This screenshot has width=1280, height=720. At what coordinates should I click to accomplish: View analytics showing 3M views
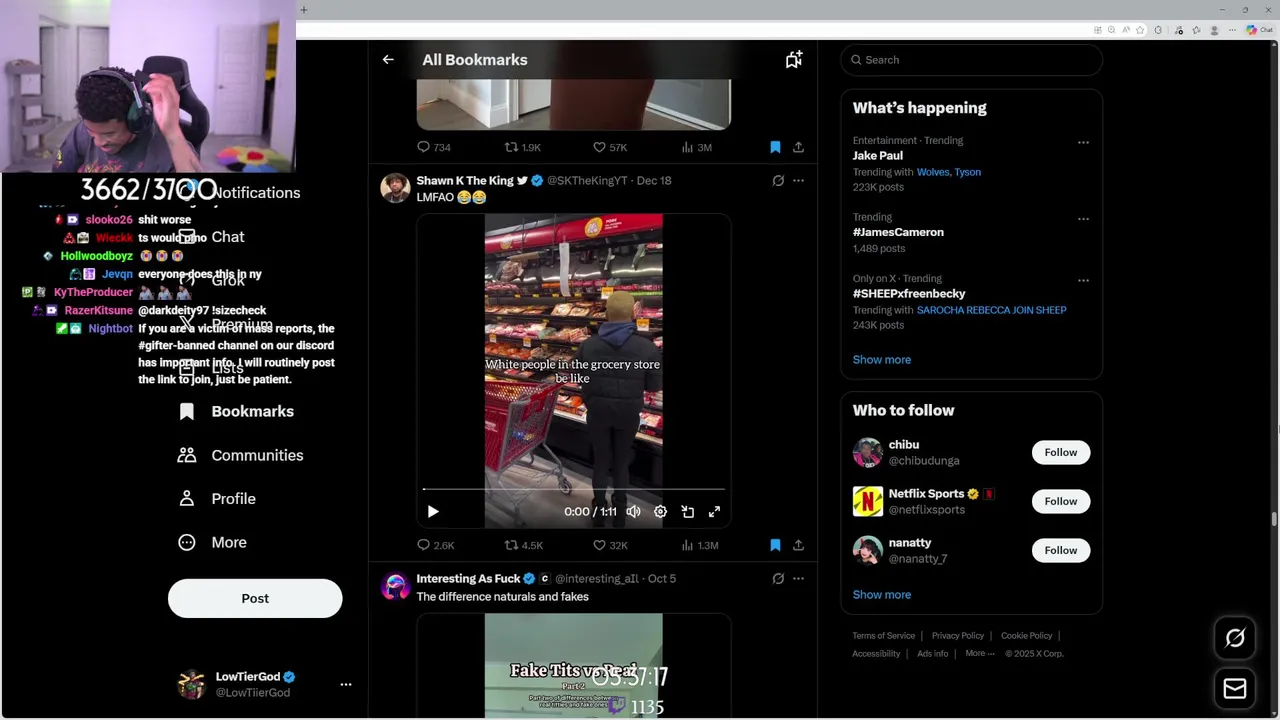click(696, 147)
